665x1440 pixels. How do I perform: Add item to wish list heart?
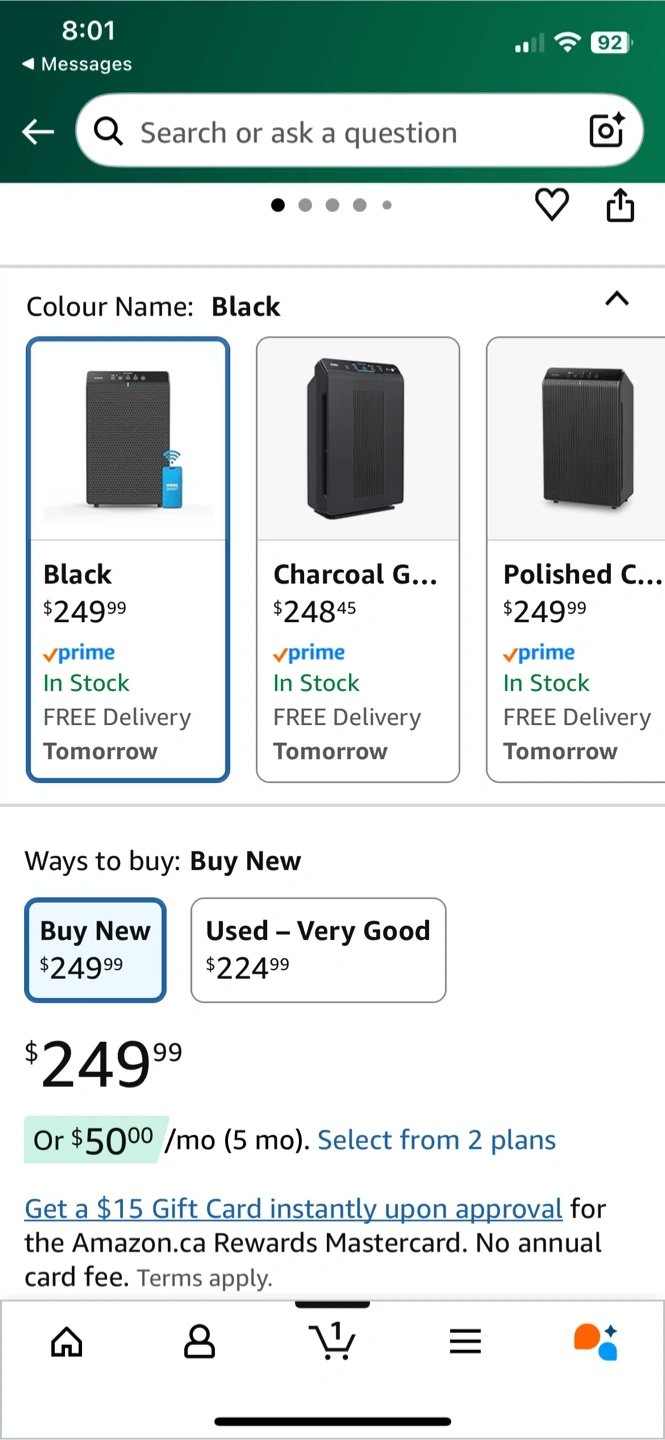click(x=551, y=205)
